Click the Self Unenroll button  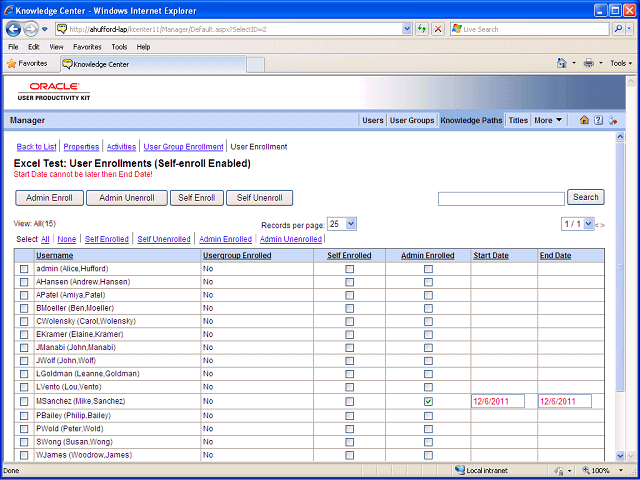(260, 198)
